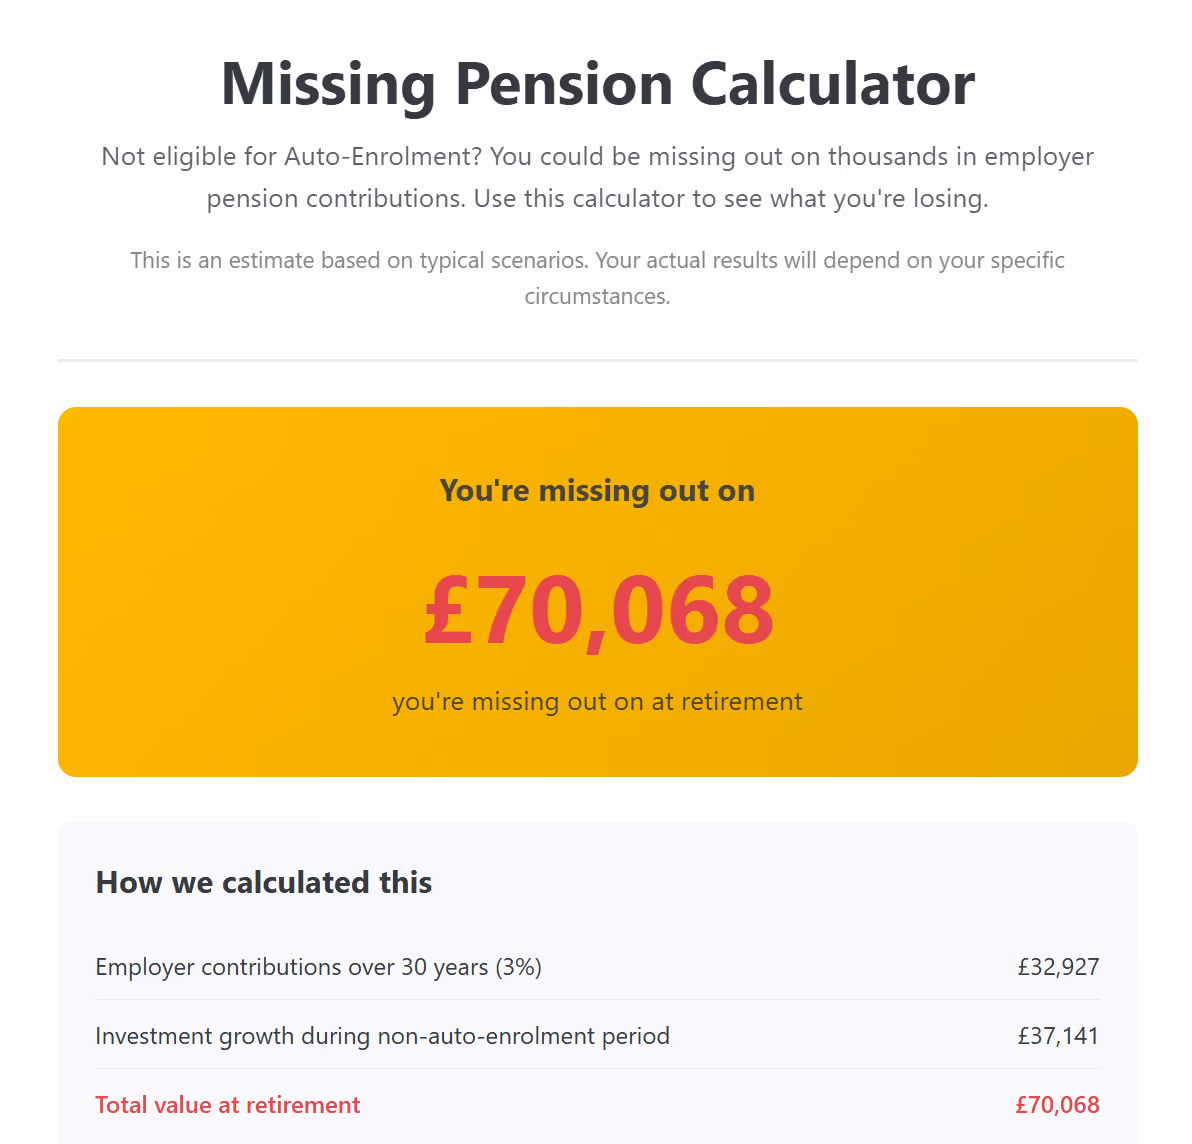
Task: Select the 'Employer contributions over 30 years' label
Action: click(292, 967)
